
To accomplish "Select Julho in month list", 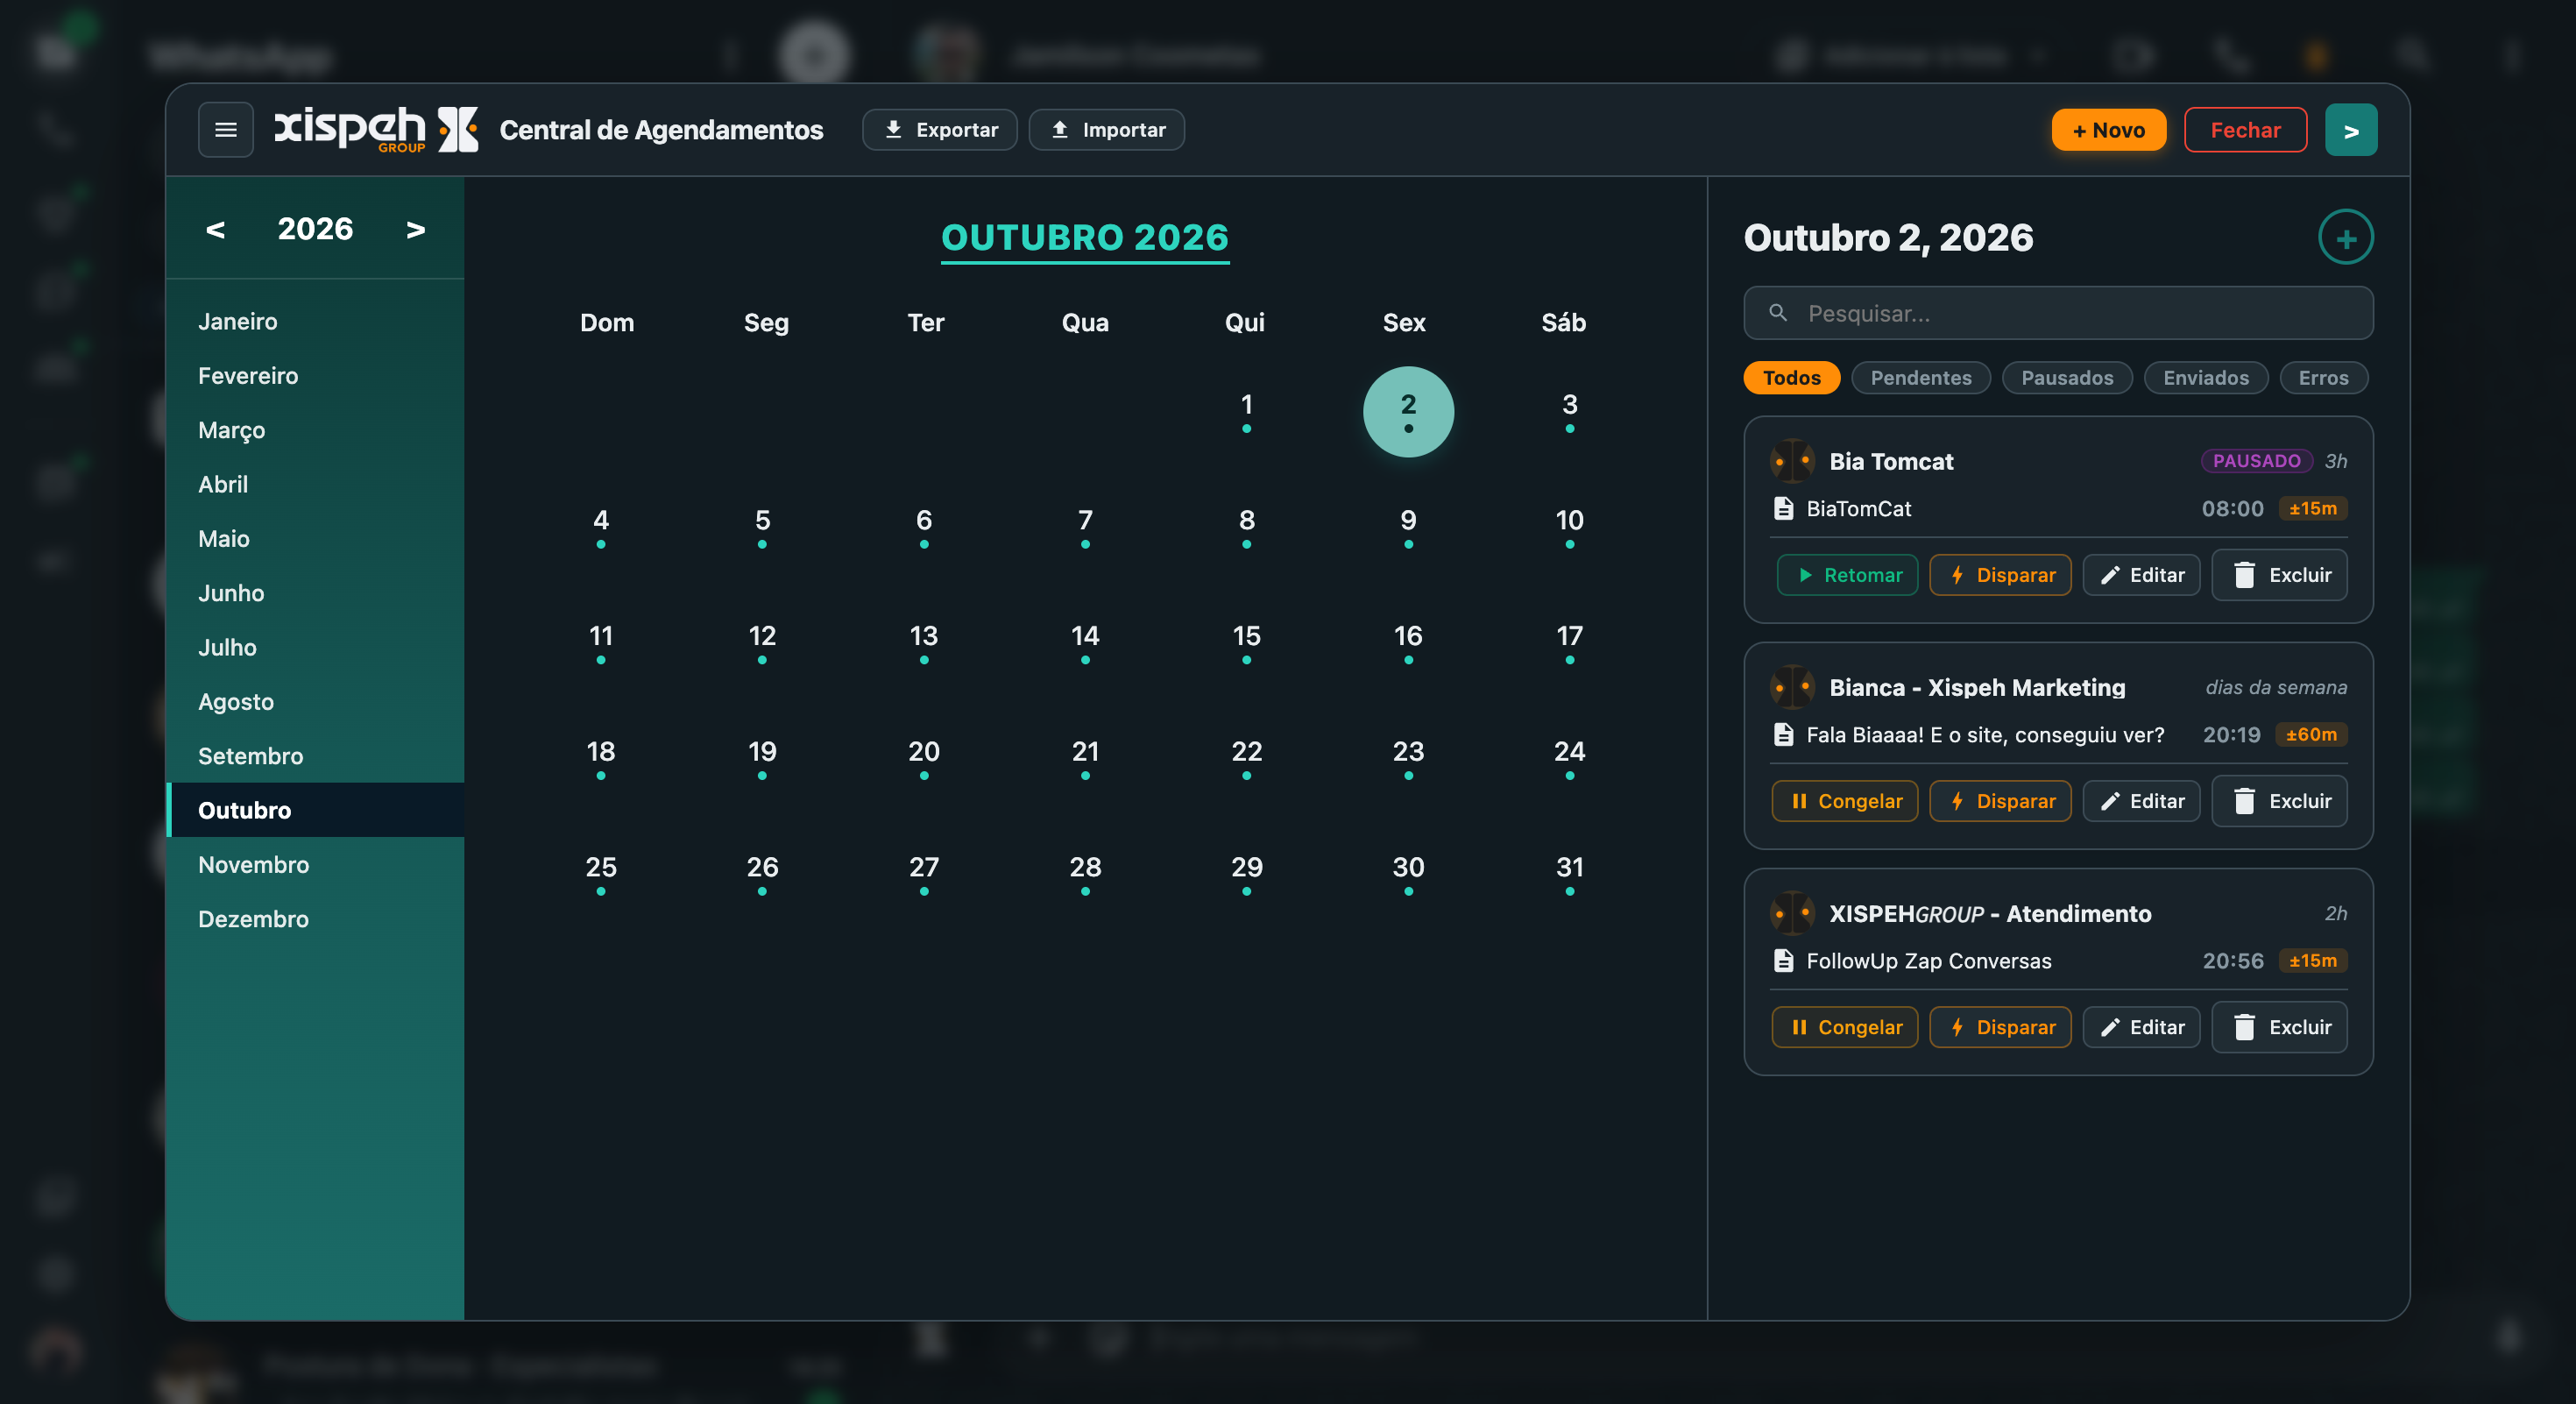I will click(315, 647).
